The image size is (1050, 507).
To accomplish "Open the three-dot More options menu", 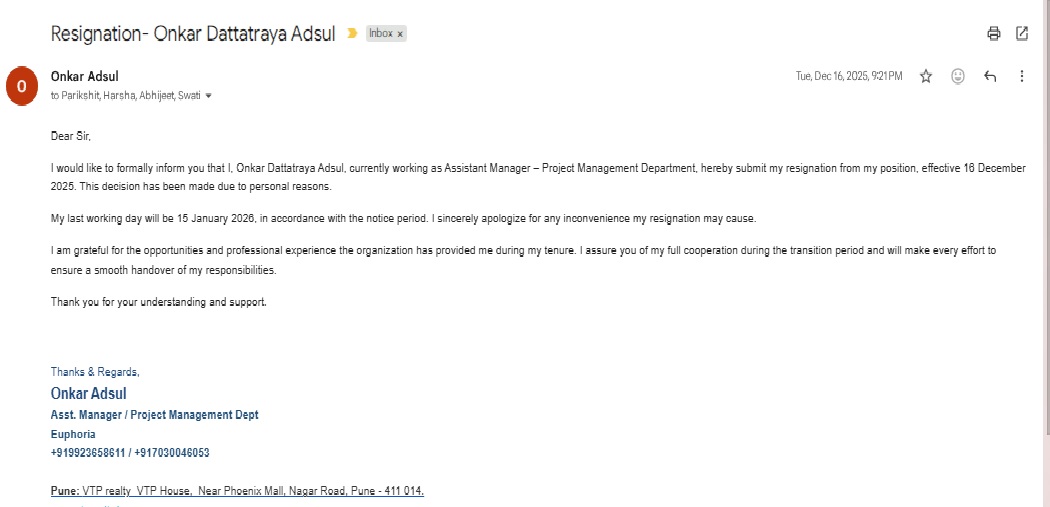I will click(x=1022, y=76).
